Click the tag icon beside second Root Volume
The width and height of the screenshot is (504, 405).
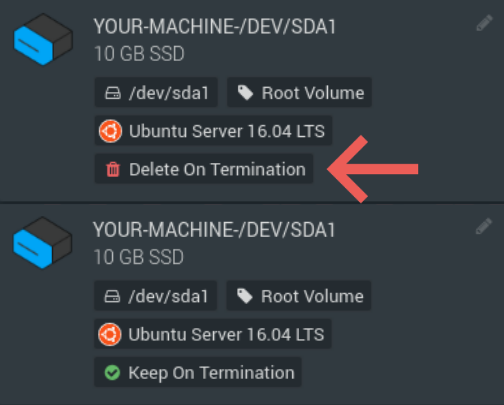pyautogui.click(x=245, y=296)
